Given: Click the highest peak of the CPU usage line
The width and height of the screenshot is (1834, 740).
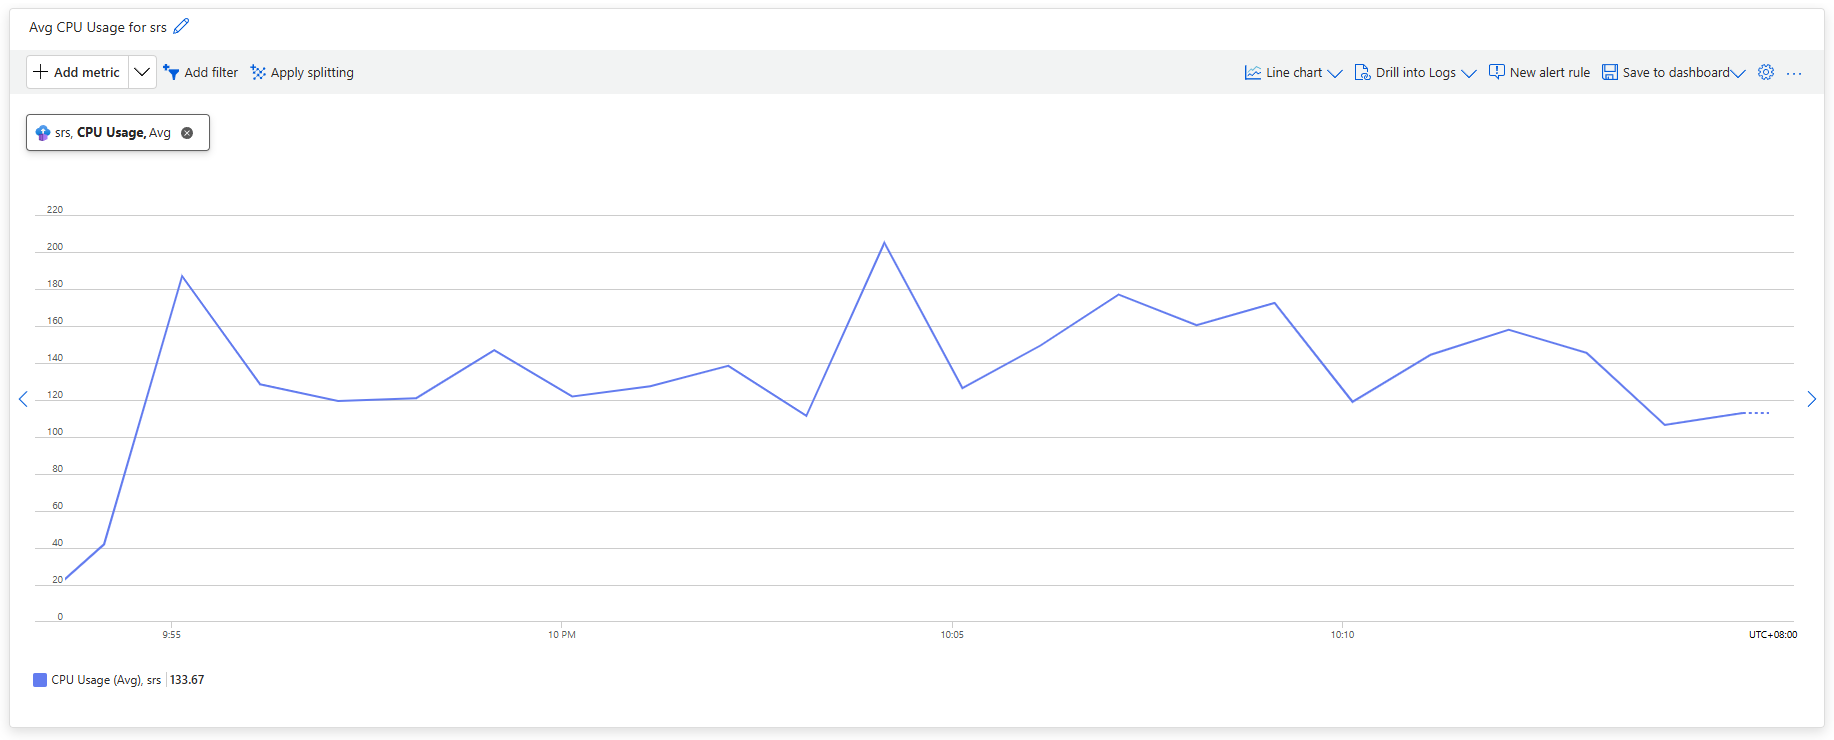Looking at the screenshot, I should 884,243.
